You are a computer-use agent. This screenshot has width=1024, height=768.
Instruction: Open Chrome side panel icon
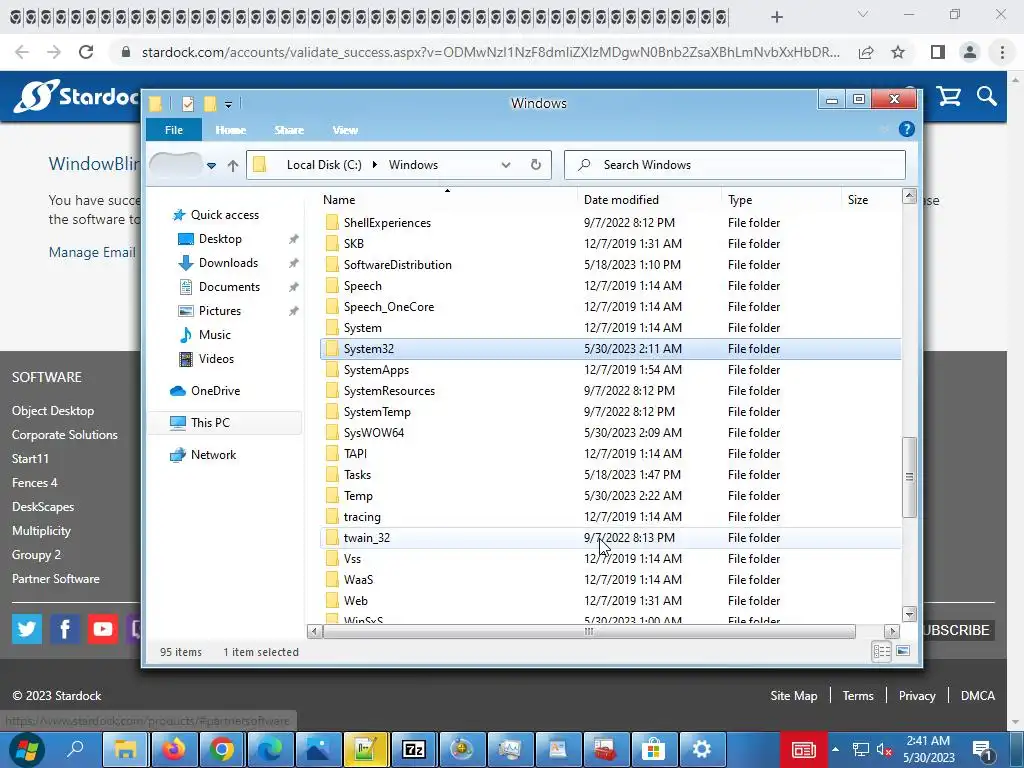click(937, 52)
